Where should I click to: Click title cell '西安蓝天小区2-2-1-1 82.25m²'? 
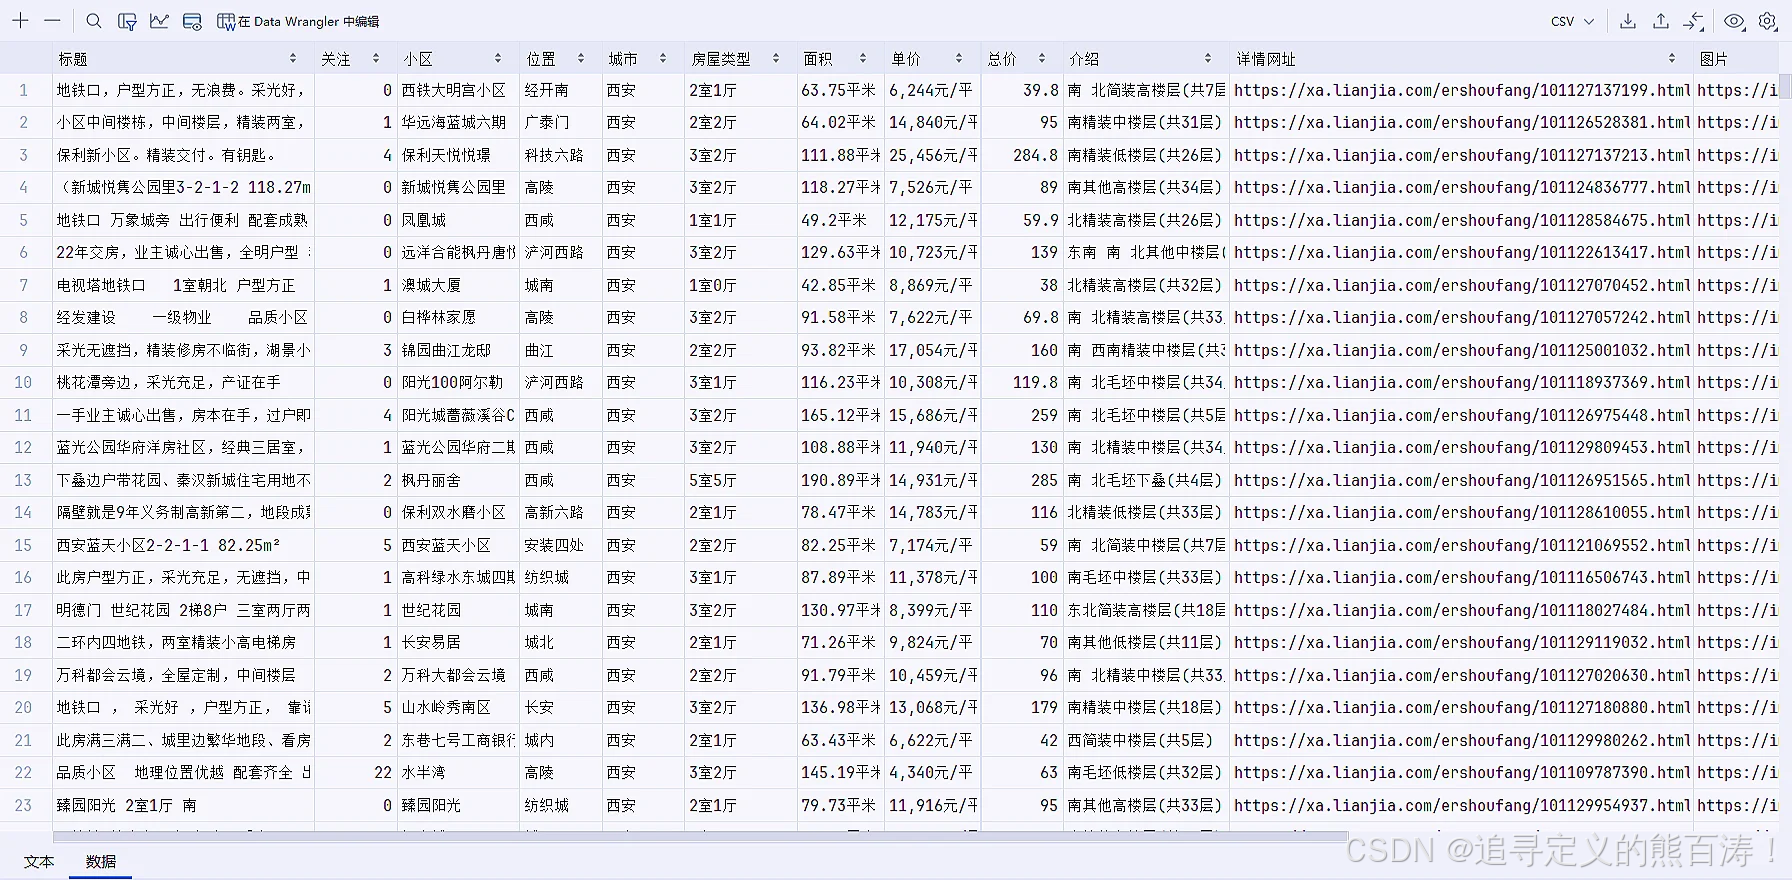click(168, 545)
